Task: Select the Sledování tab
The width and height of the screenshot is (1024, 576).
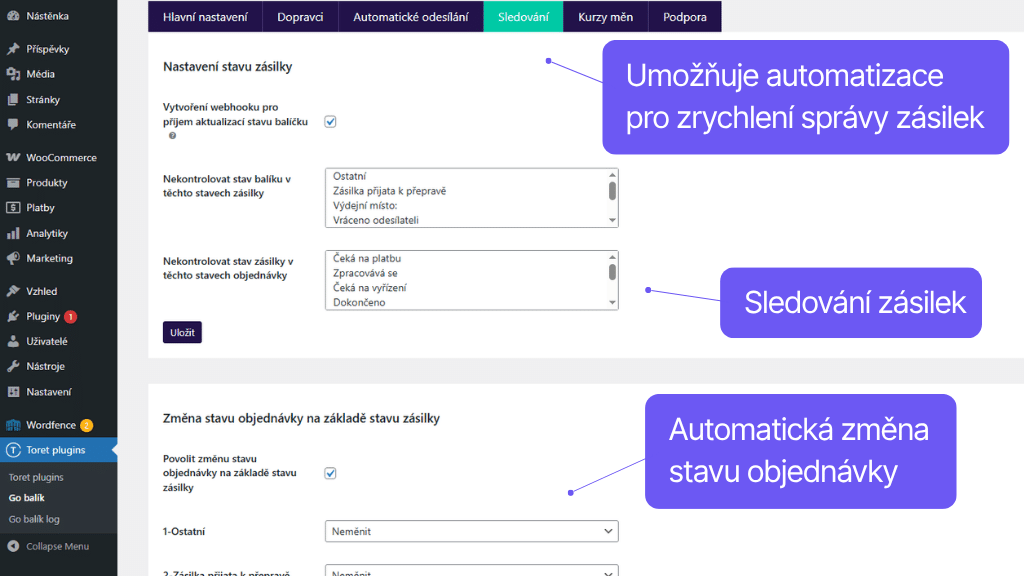Action: pyautogui.click(x=523, y=16)
